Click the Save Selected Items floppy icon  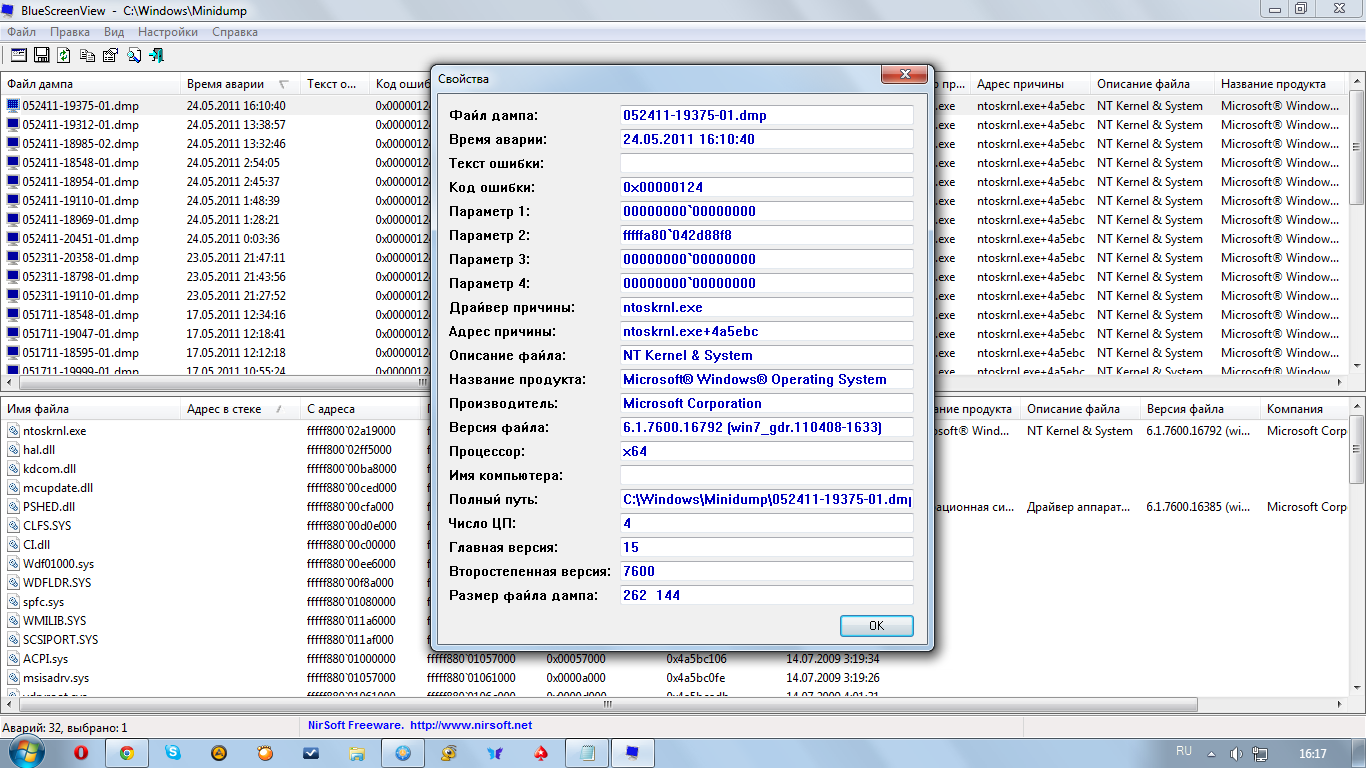42,55
